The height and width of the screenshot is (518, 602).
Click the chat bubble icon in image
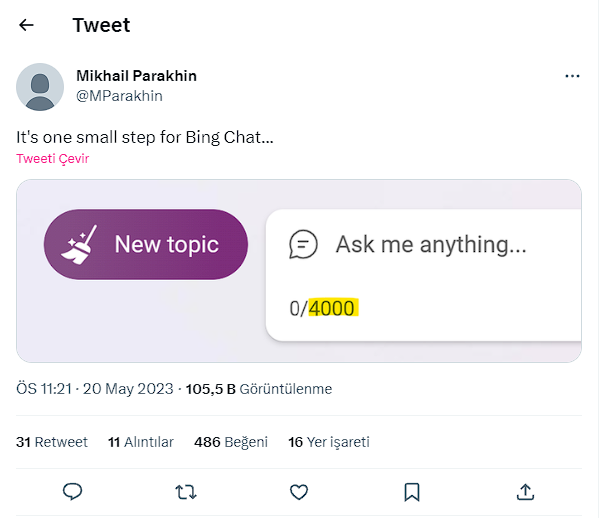tap(303, 244)
